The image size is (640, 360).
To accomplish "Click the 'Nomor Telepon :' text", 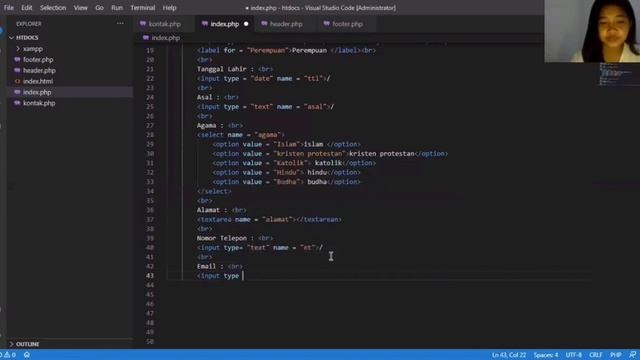I will [x=225, y=238].
